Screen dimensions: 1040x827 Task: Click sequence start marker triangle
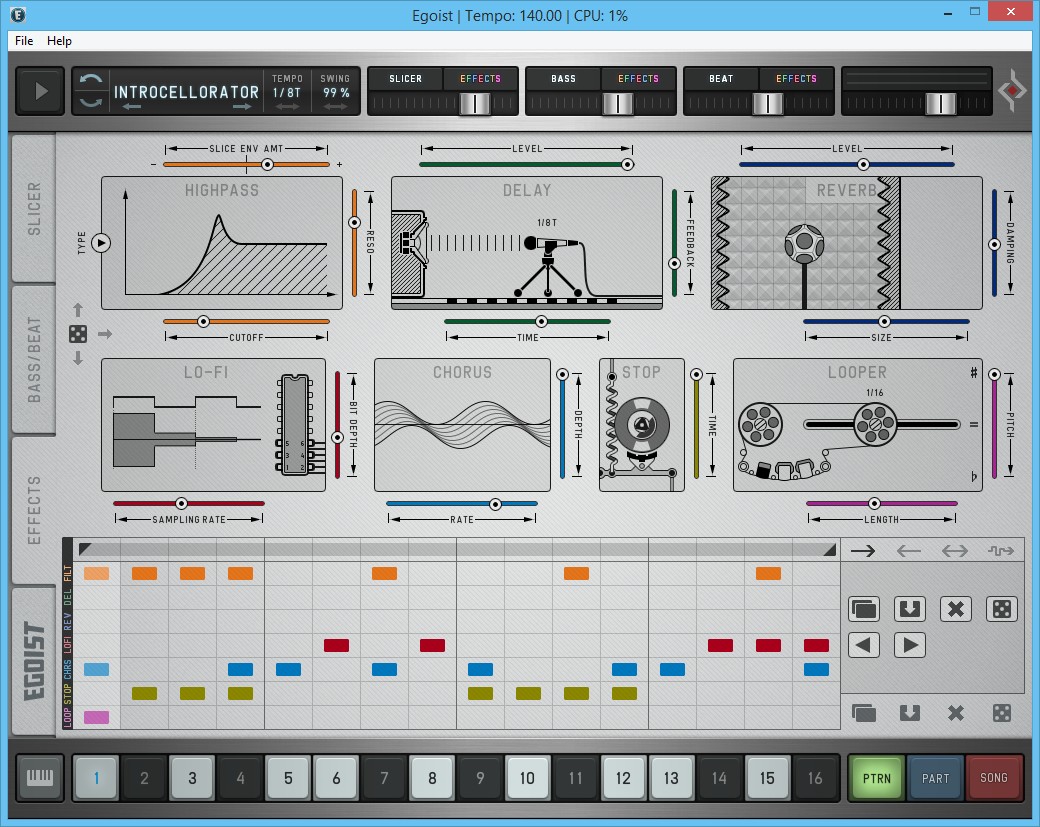click(85, 549)
